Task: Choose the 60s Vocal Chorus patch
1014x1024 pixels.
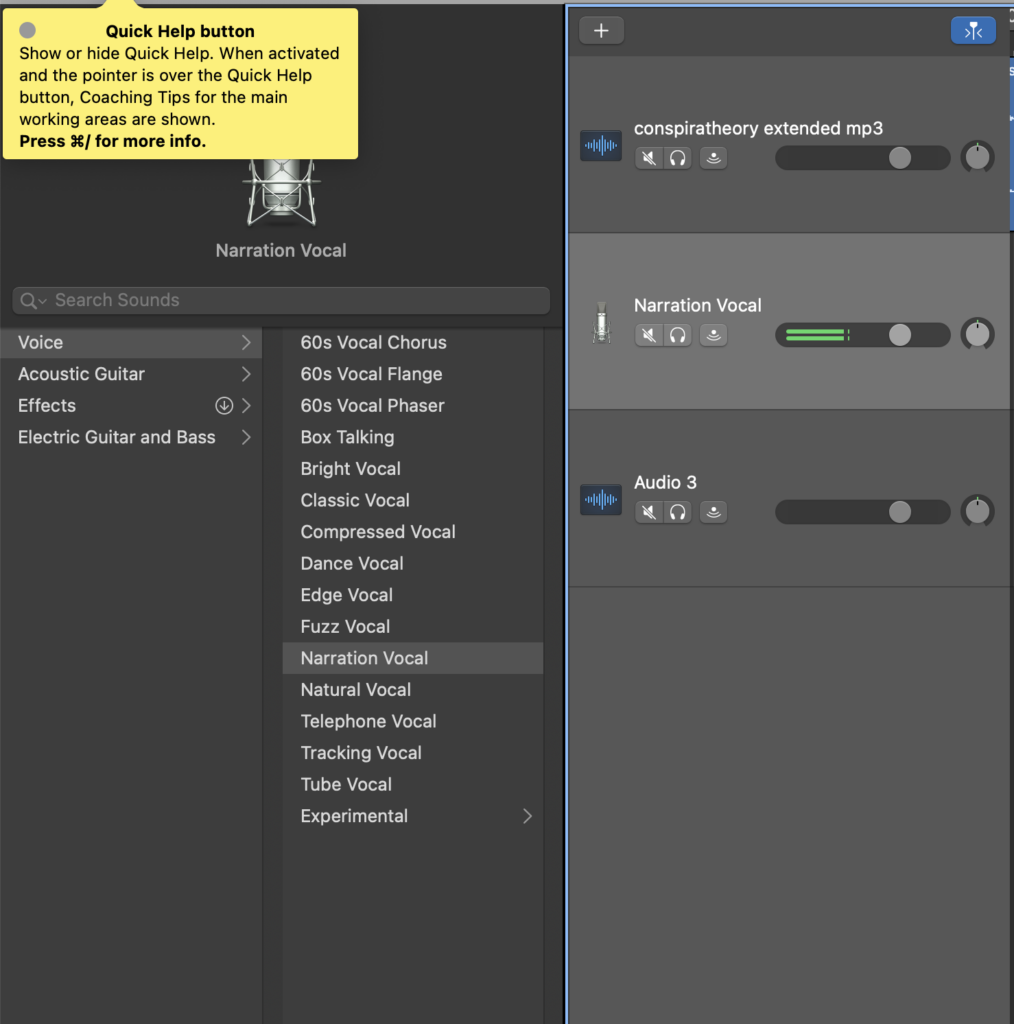Action: coord(413,342)
